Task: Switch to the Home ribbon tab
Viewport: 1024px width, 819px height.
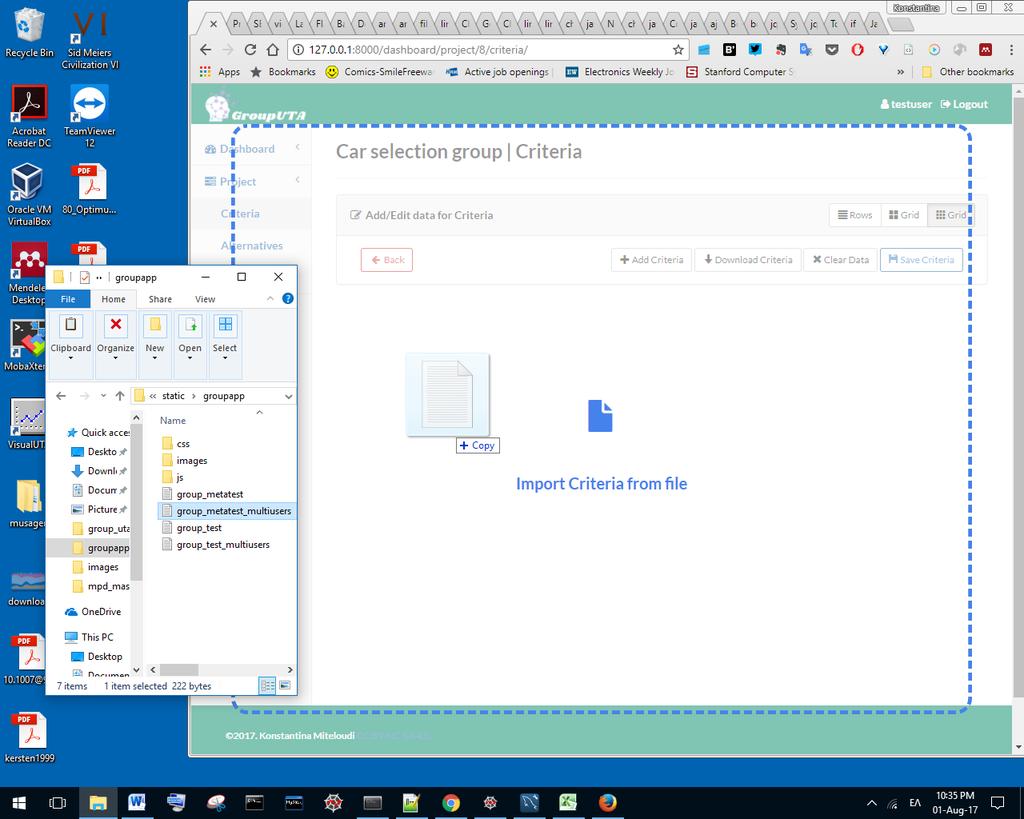Action: 114,299
